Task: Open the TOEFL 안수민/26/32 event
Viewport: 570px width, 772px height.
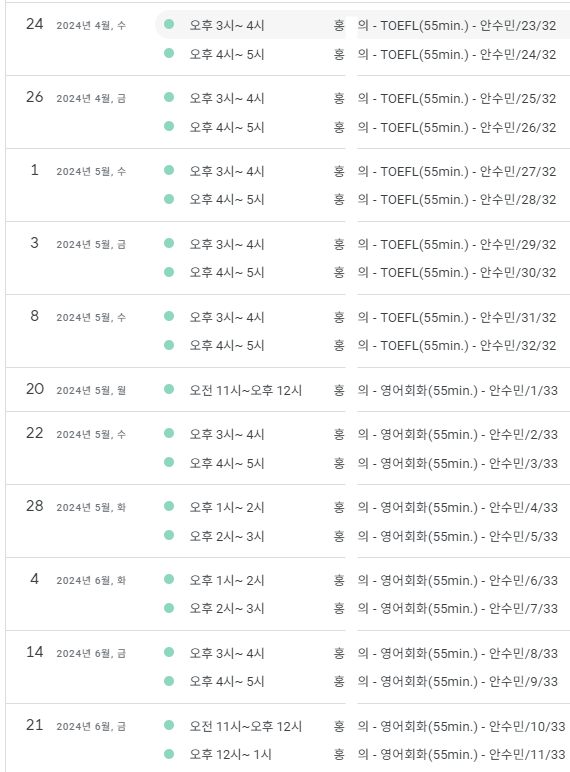Action: 362,127
